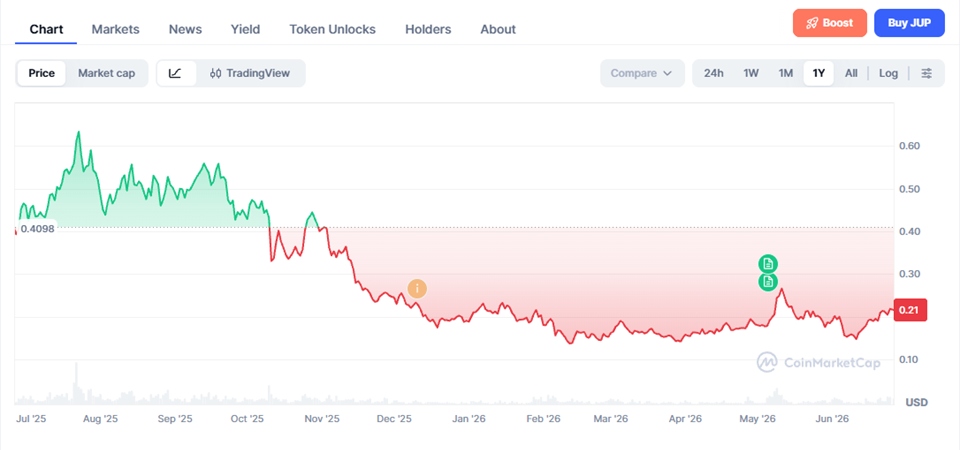Open chart settings sliders icon
Viewport: 960px width, 450px height.
click(927, 73)
